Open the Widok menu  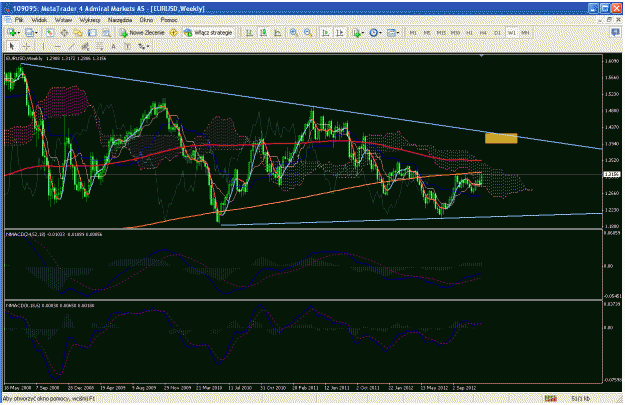(x=39, y=20)
